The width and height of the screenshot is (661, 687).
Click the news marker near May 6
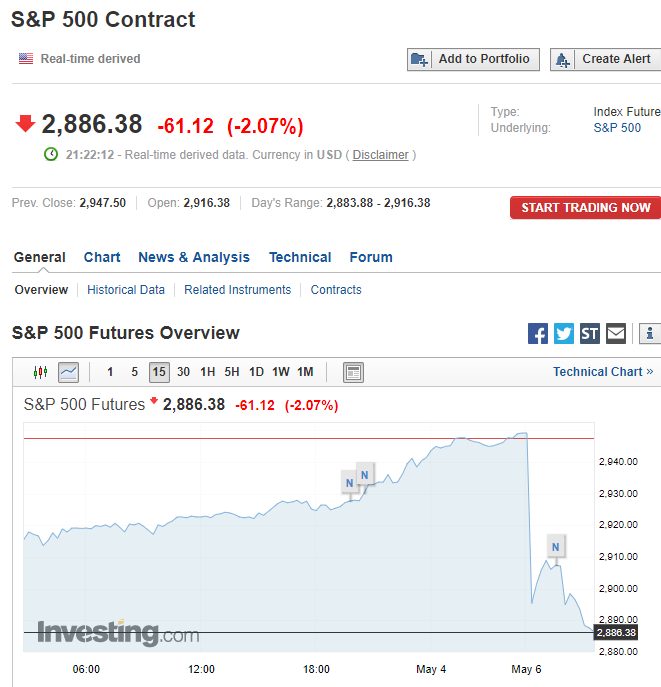[555, 546]
